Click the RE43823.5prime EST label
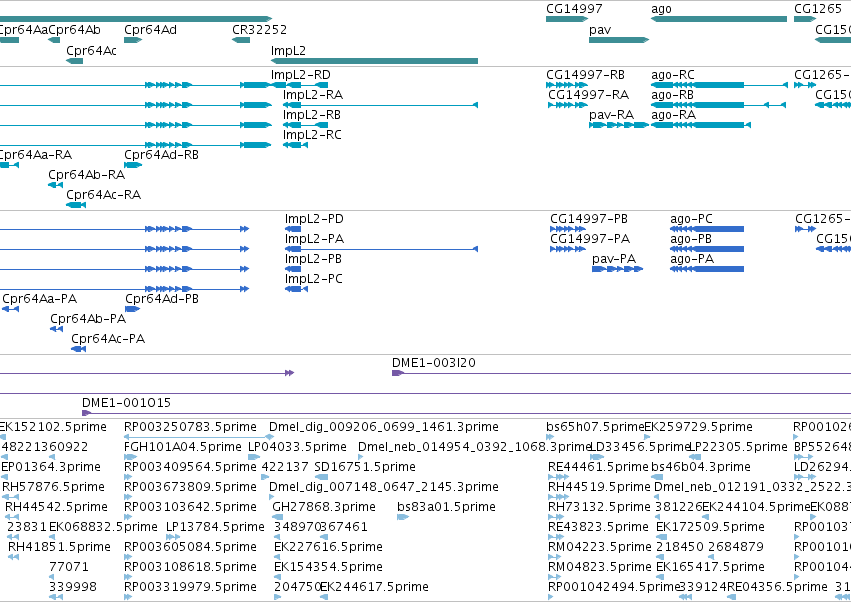851x602 pixels. (598, 527)
